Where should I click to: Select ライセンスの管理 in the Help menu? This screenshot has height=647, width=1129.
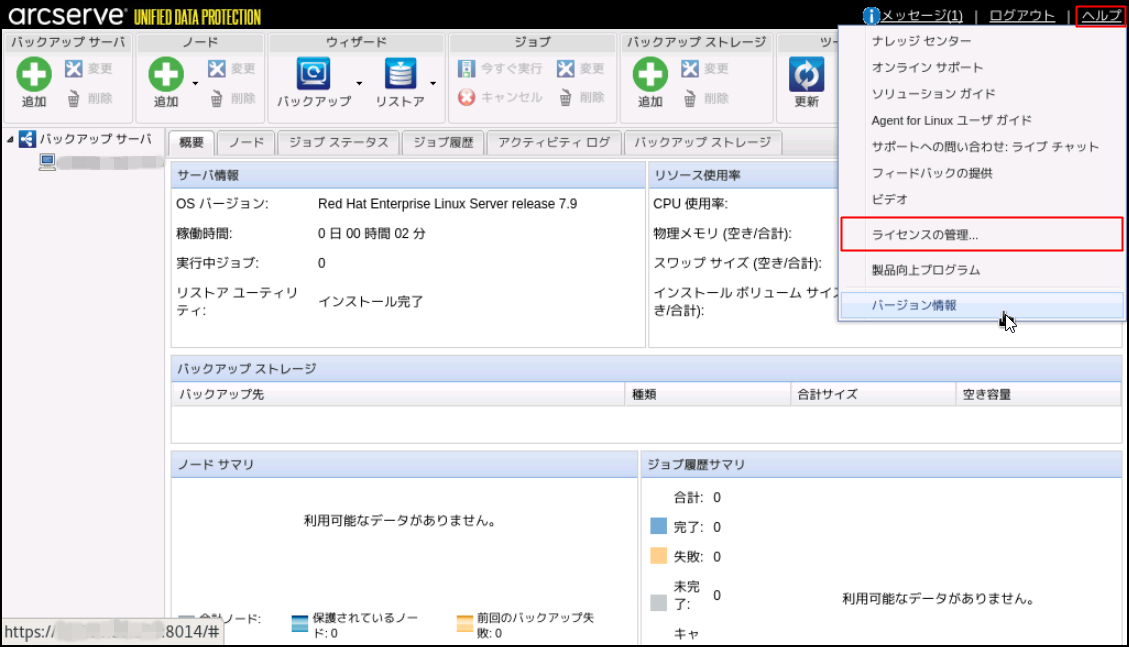pos(925,235)
